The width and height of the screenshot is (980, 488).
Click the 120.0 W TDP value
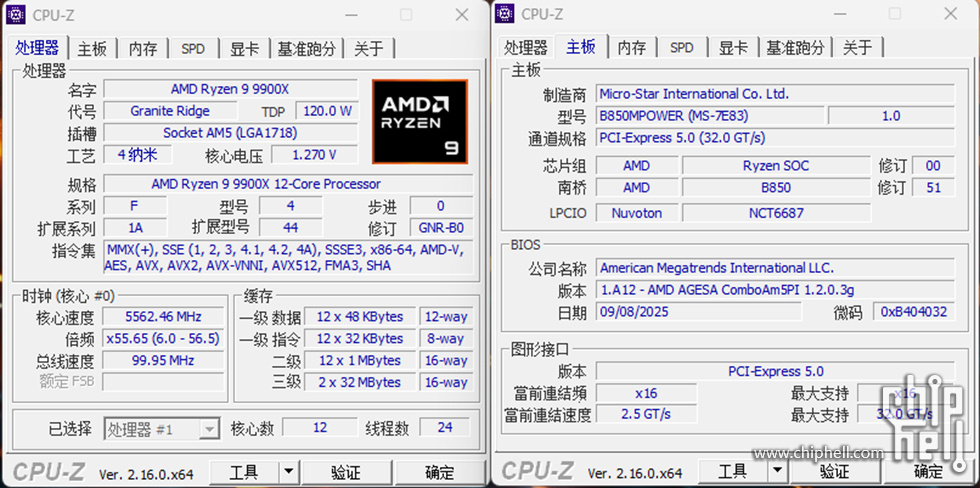pos(327,111)
